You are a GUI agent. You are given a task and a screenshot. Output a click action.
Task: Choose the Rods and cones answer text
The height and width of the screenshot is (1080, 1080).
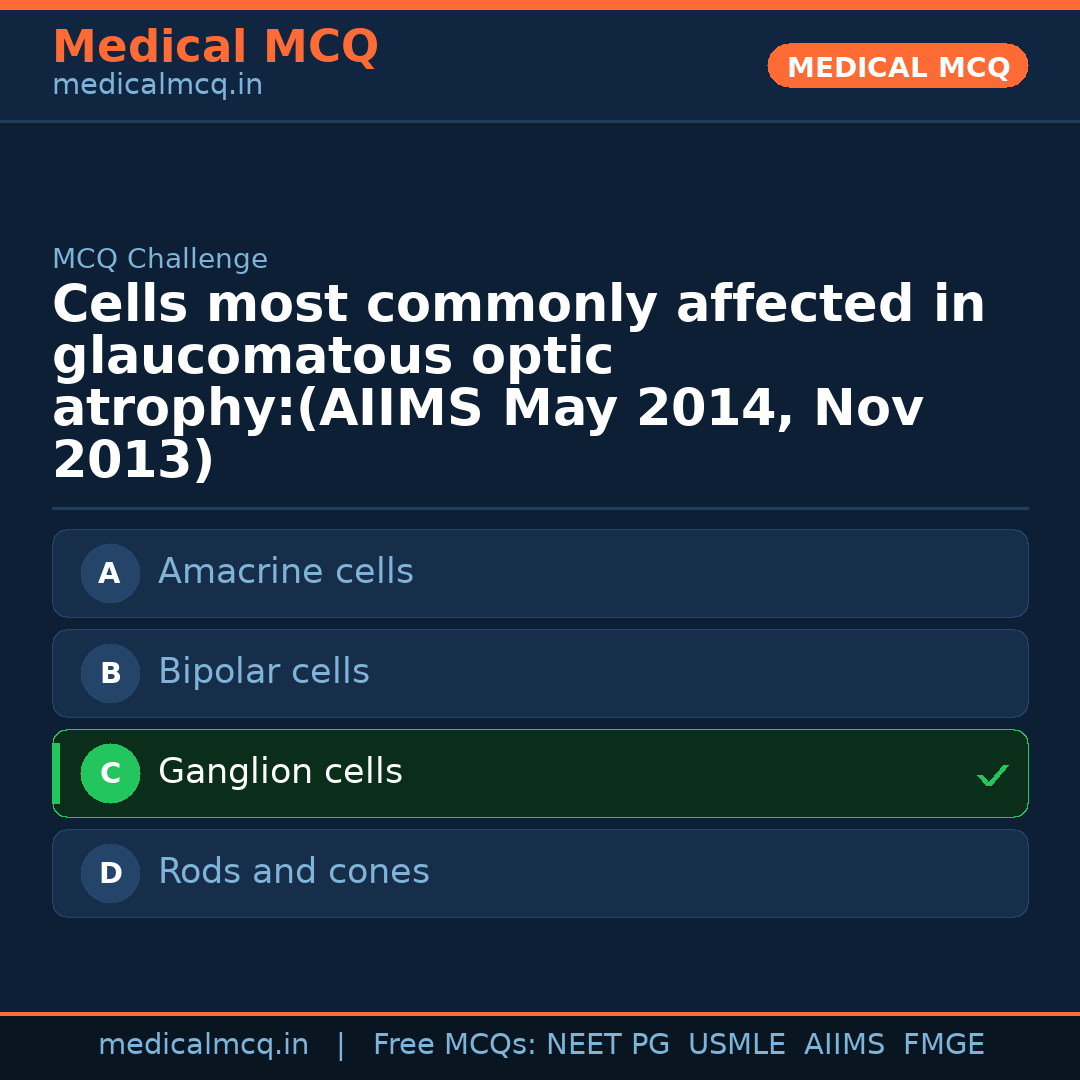pyautogui.click(x=294, y=872)
